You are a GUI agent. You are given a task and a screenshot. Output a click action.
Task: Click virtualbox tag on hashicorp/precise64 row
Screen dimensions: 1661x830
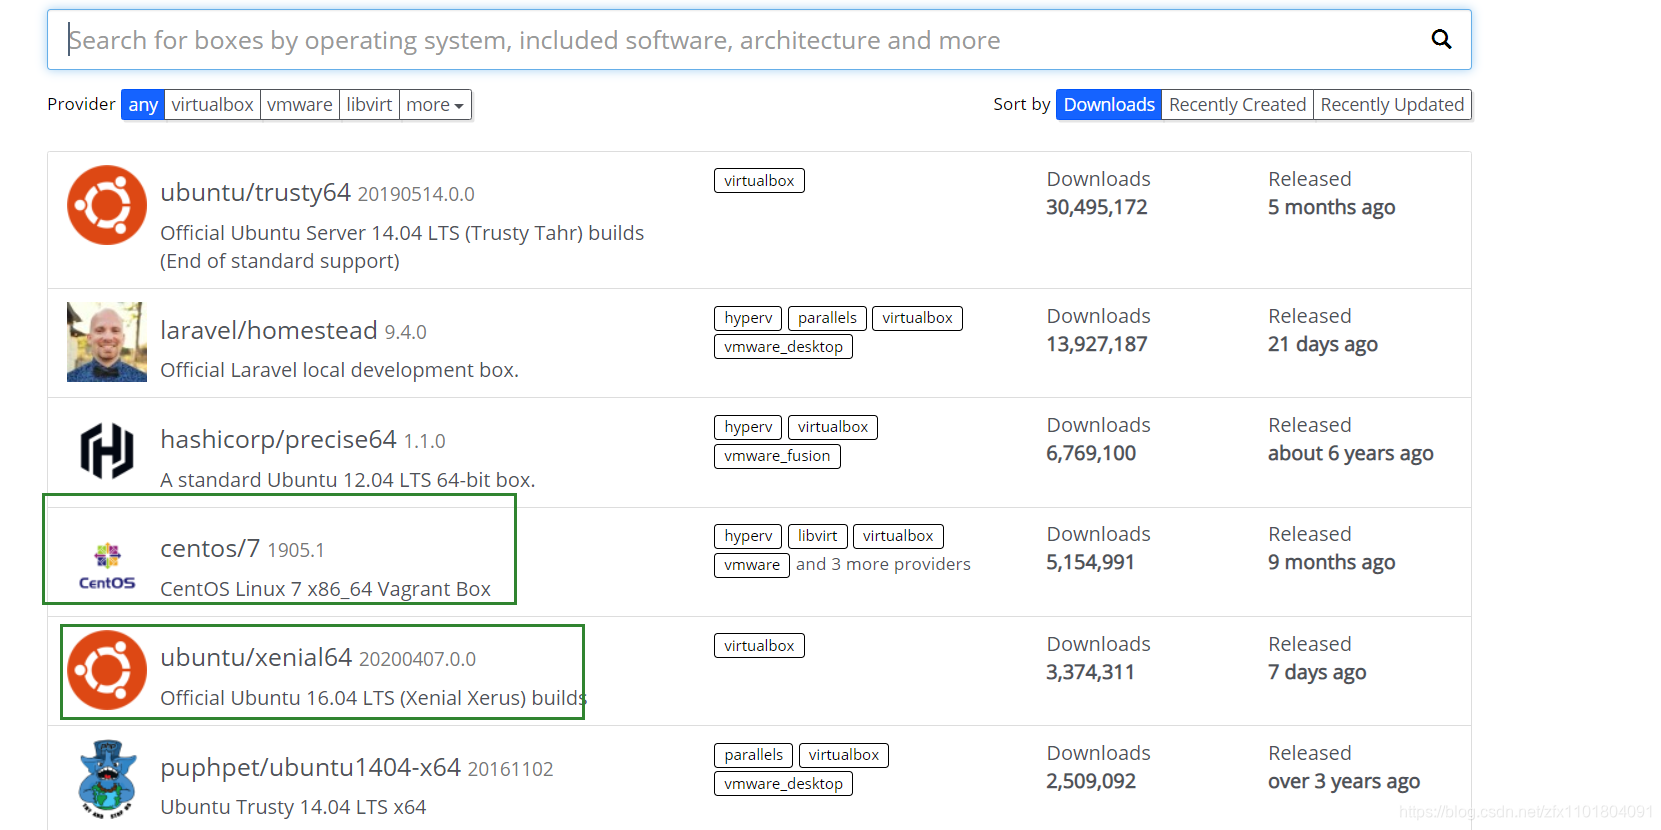tap(833, 427)
